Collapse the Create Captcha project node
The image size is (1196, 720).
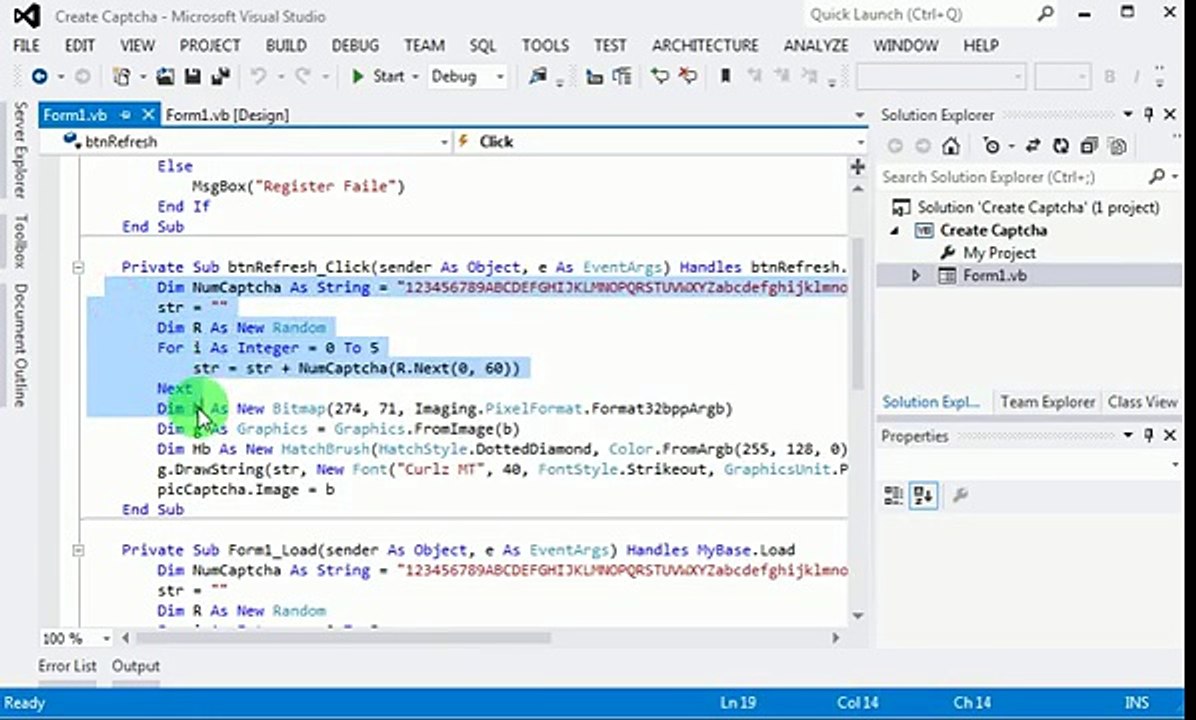[x=895, y=230]
